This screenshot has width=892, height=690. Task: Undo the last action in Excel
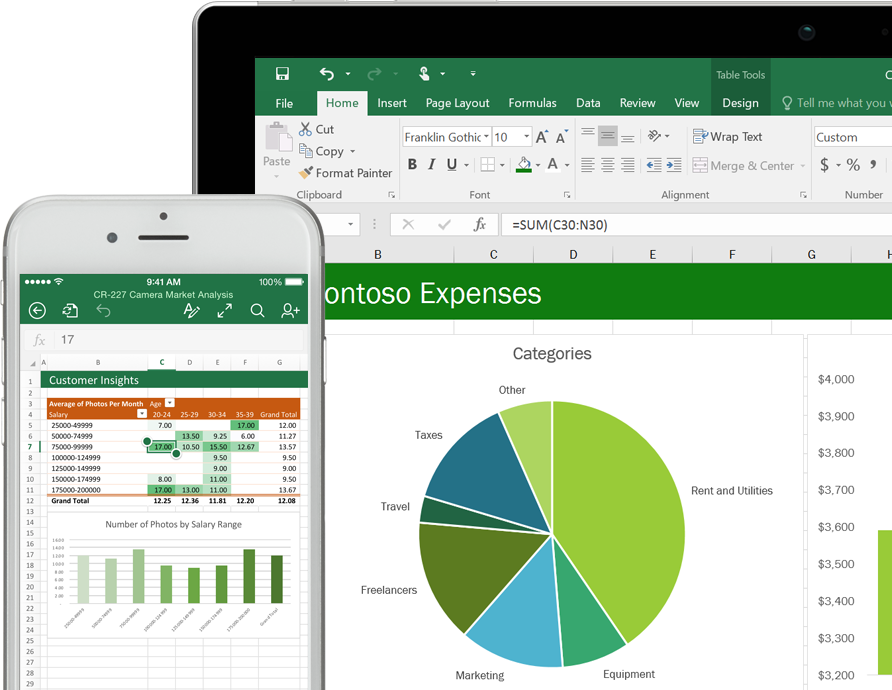pos(327,73)
